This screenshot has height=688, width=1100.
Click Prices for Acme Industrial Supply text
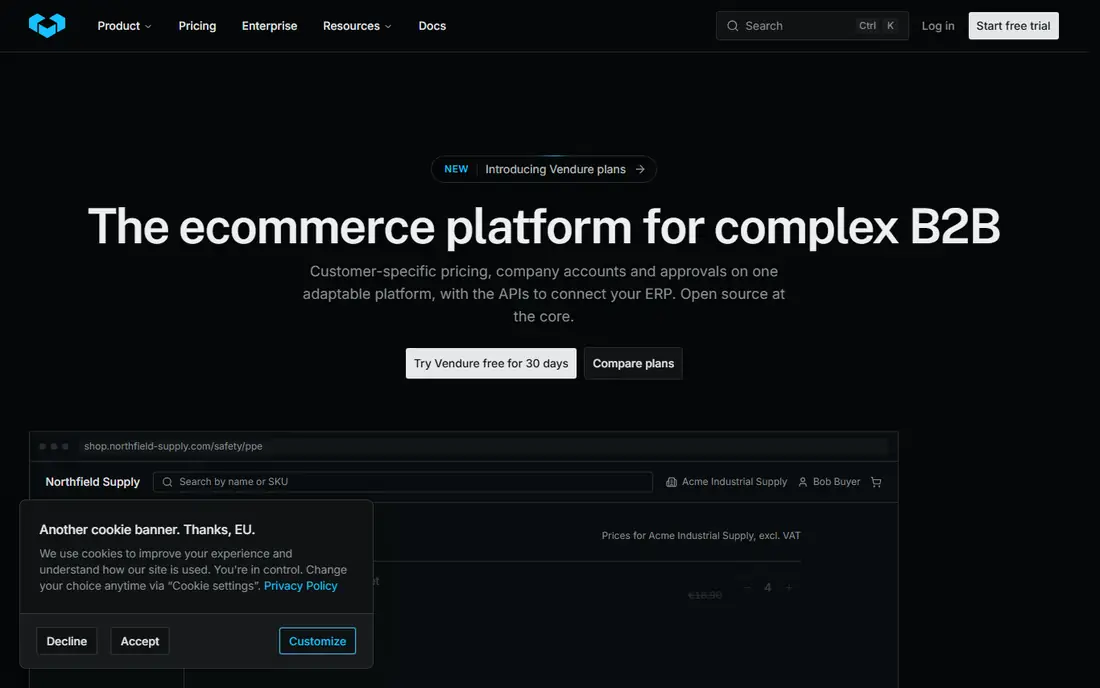click(x=701, y=535)
